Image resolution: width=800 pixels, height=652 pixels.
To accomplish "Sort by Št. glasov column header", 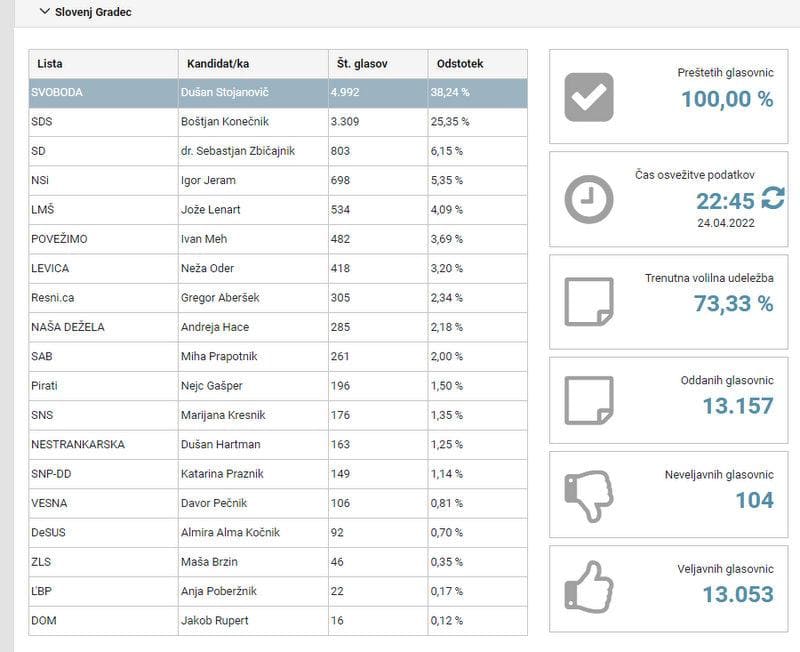I will coord(362,64).
